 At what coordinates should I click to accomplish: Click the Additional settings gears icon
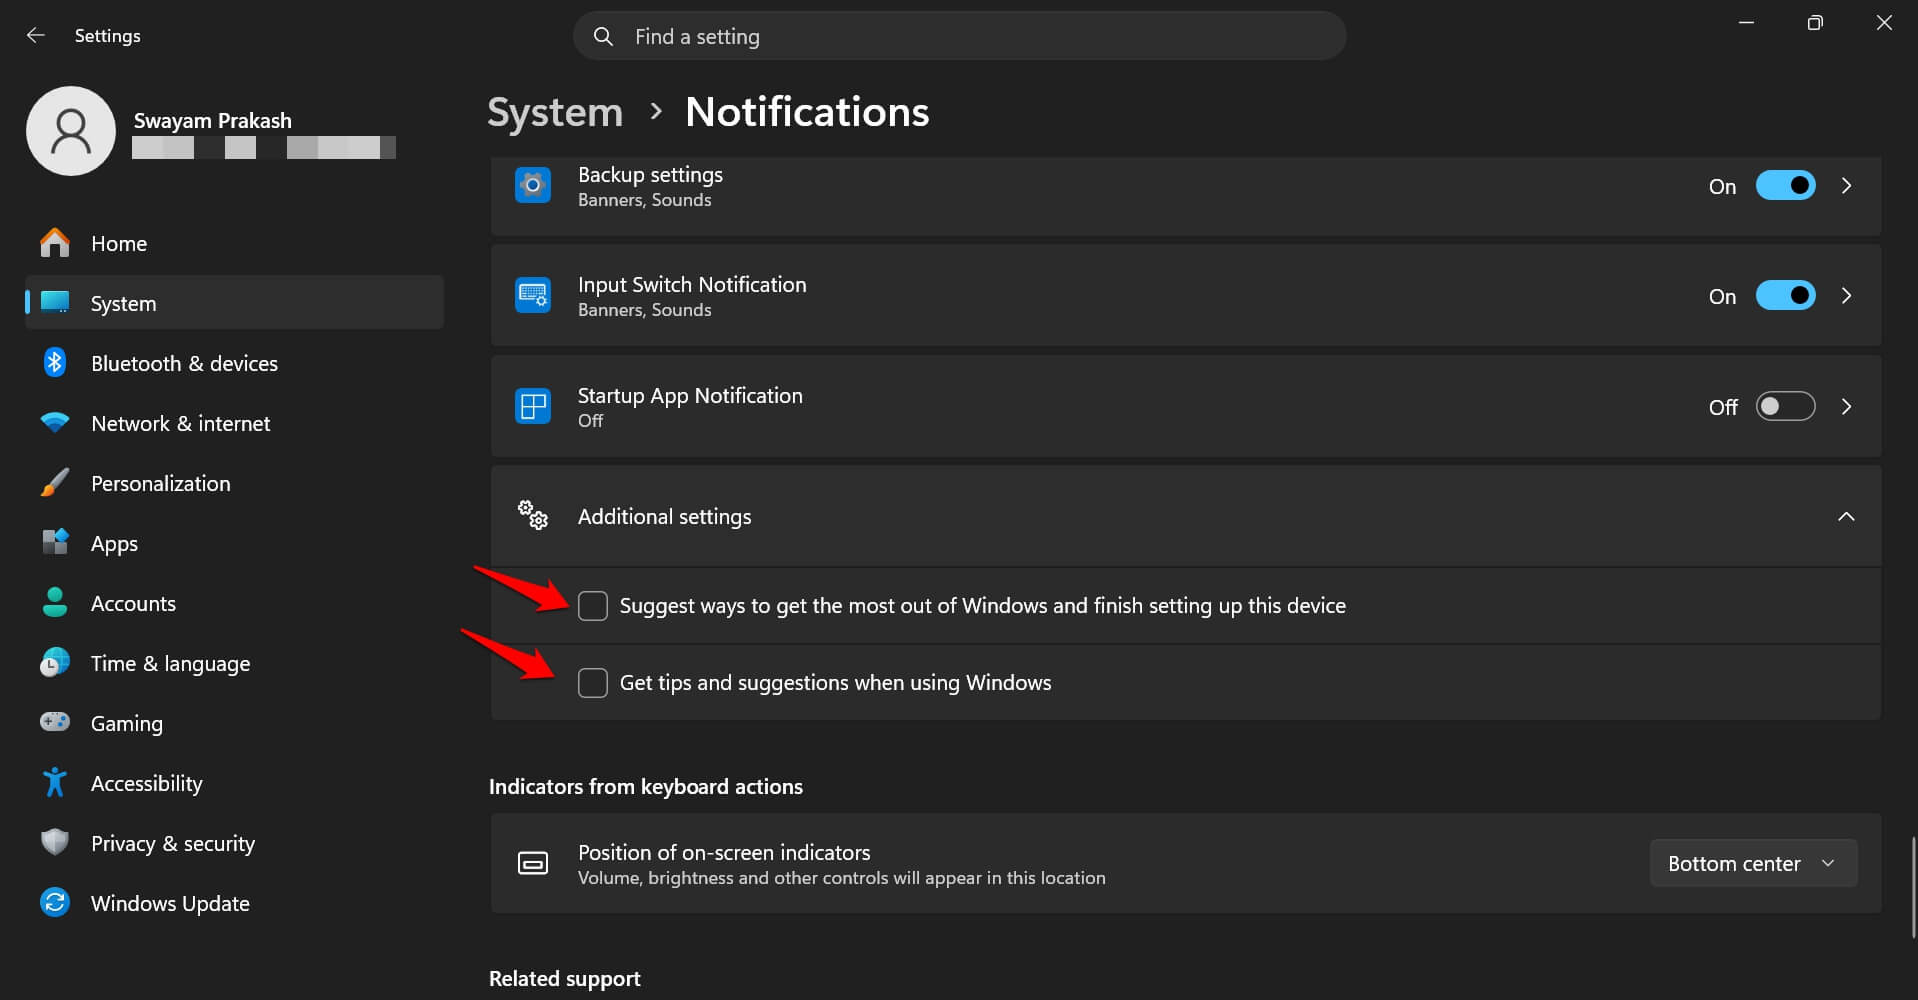[533, 515]
